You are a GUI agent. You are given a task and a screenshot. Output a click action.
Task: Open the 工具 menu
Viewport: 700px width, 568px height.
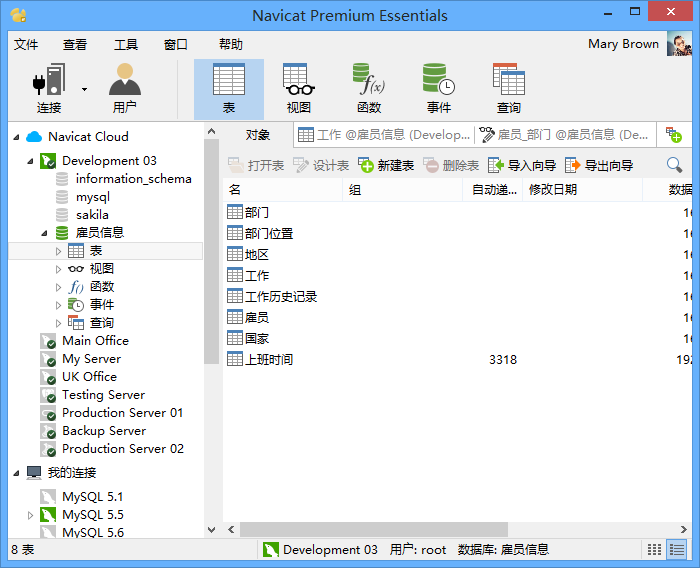(125, 45)
